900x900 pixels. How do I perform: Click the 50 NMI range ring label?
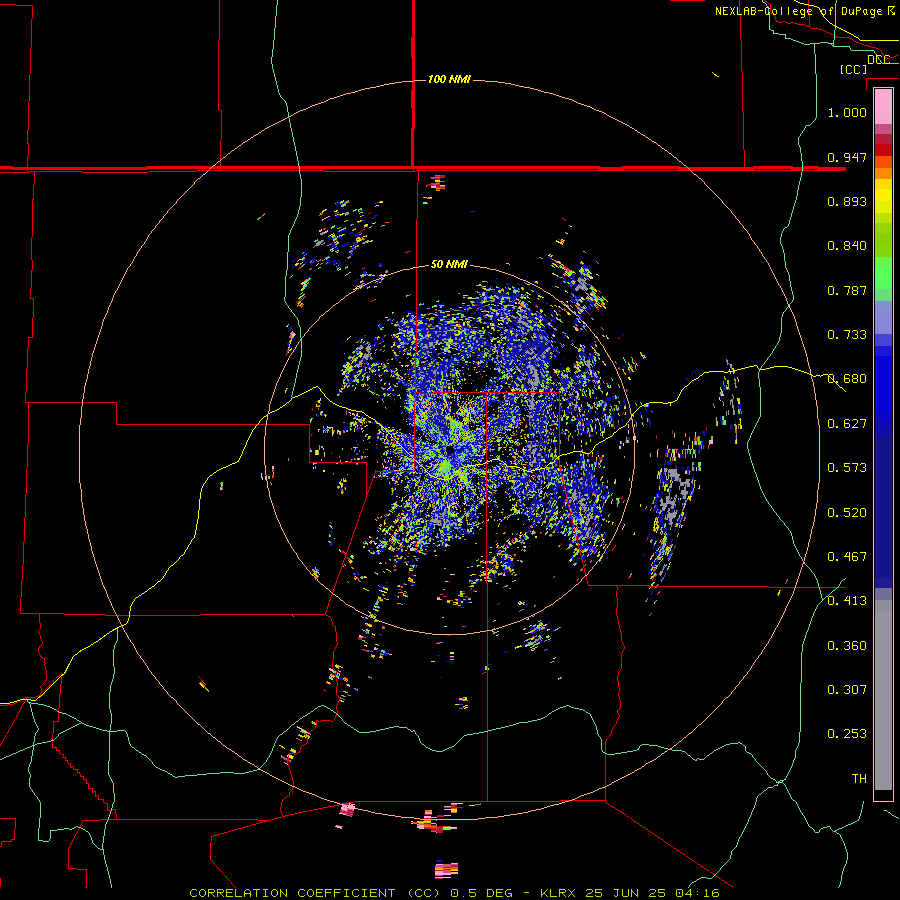point(449,264)
